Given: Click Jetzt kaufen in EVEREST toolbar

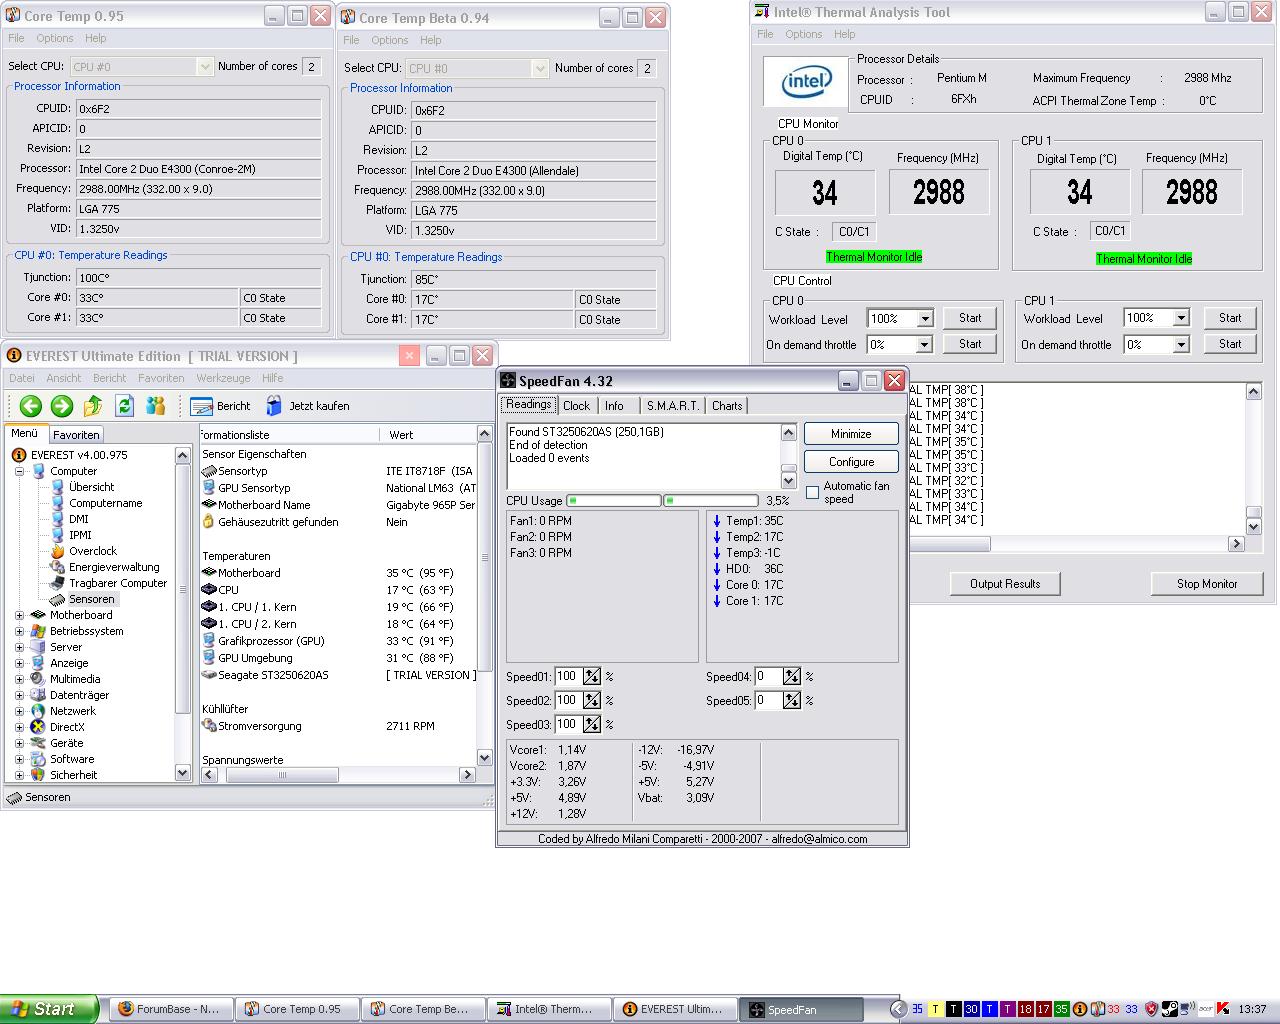Looking at the screenshot, I should 307,405.
